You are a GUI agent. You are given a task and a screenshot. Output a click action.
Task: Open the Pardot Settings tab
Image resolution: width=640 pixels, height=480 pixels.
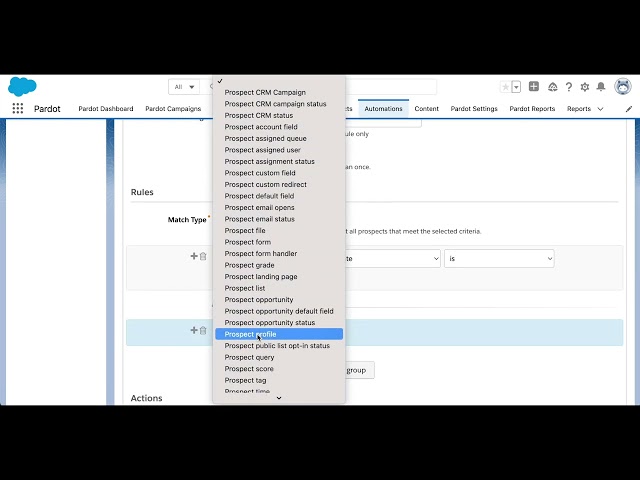pyautogui.click(x=474, y=109)
